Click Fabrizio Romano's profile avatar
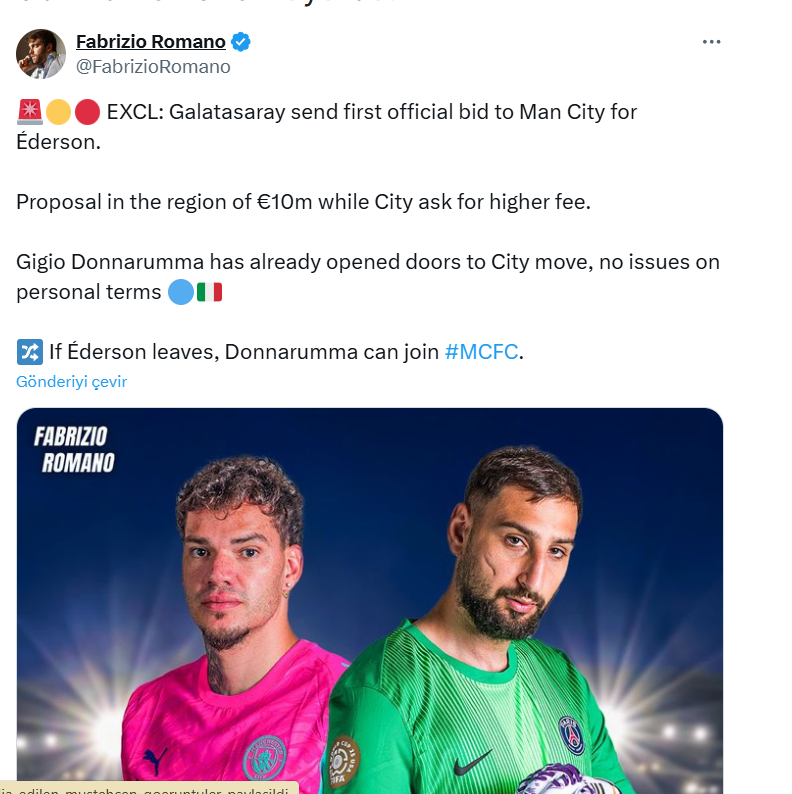Image resolution: width=792 pixels, height=794 pixels. click(41, 54)
